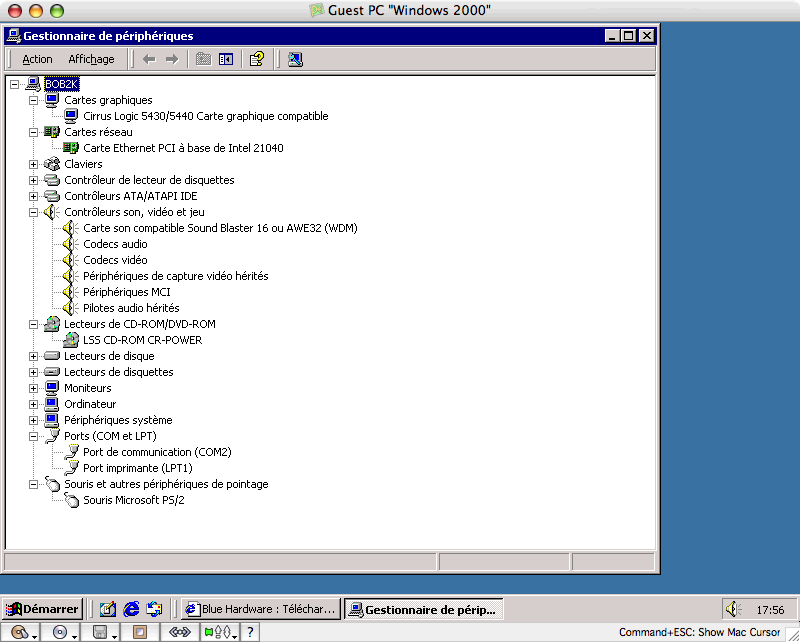Open the Virtual PC USB devices menu icon

tap(220, 632)
